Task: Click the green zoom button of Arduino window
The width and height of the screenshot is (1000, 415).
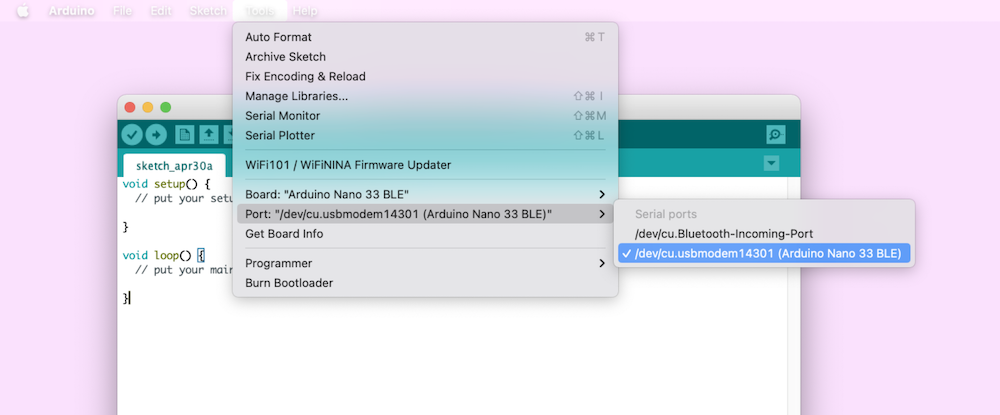Action: click(x=166, y=108)
